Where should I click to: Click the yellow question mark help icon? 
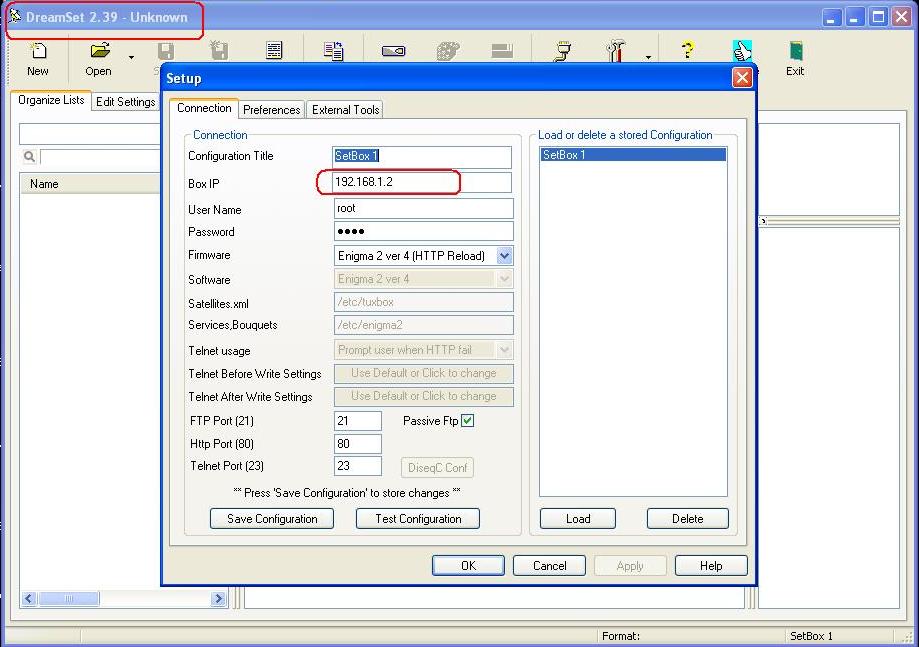pyautogui.click(x=687, y=51)
